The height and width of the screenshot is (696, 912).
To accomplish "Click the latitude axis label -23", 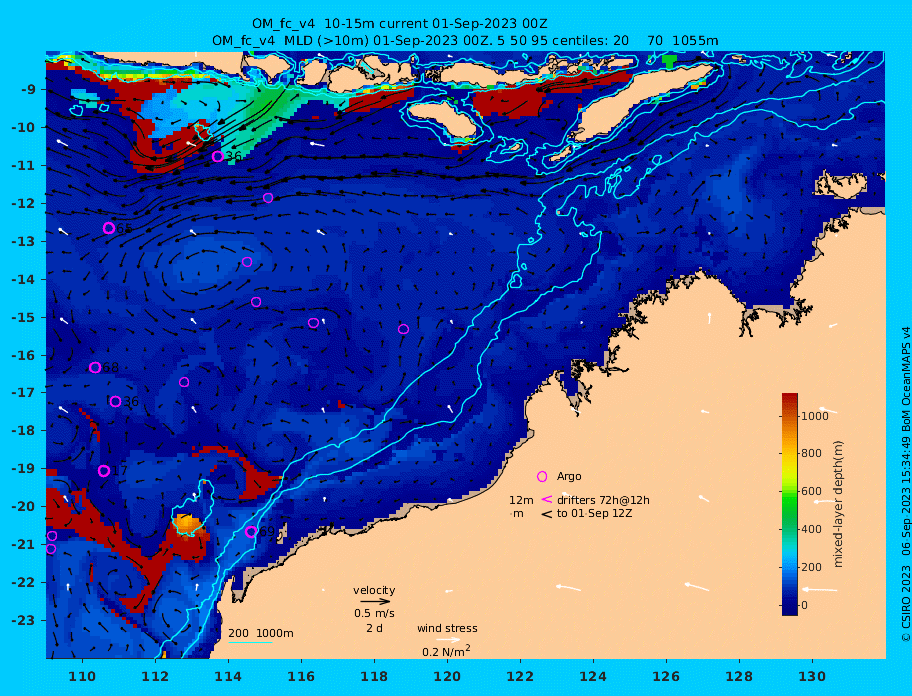I will tap(23, 620).
